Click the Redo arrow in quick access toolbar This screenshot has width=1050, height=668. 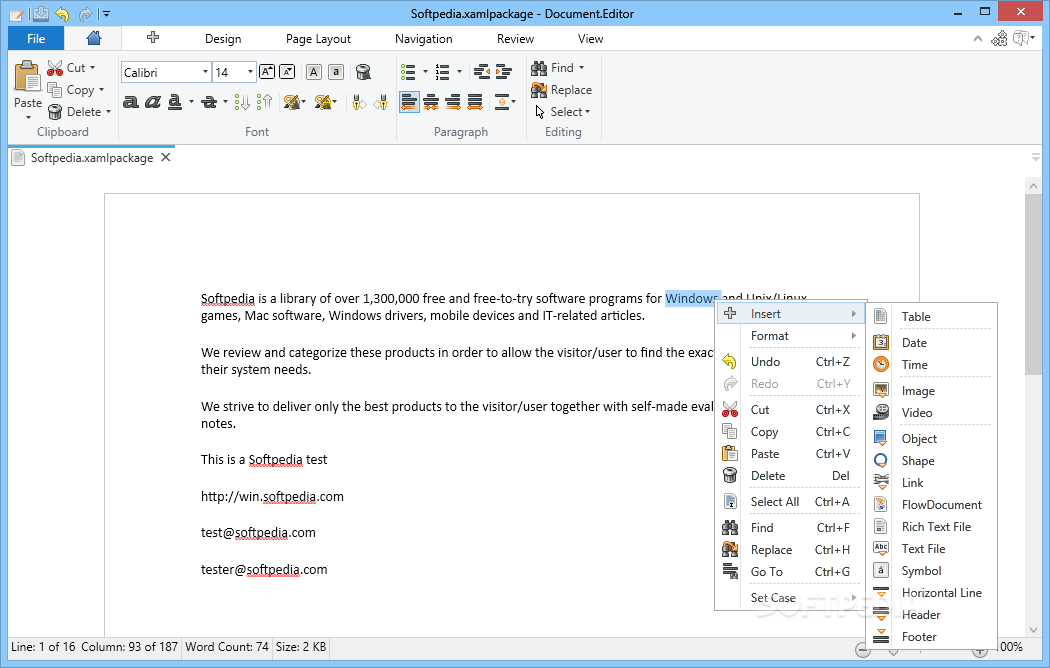coord(85,13)
